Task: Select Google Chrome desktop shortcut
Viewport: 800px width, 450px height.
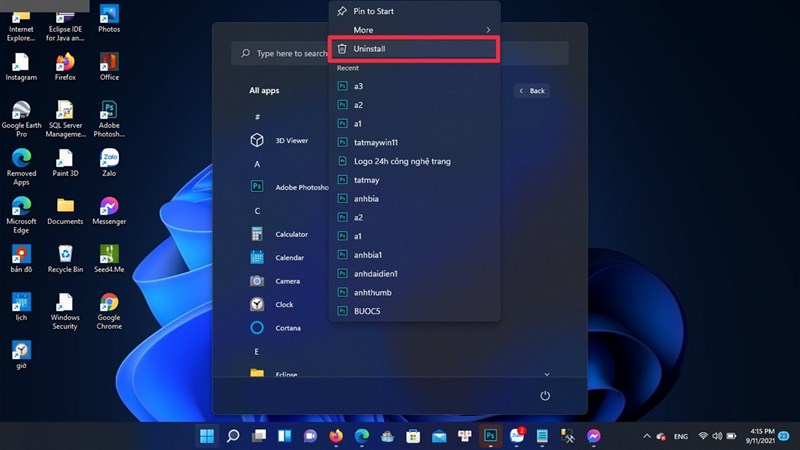Action: 109,308
